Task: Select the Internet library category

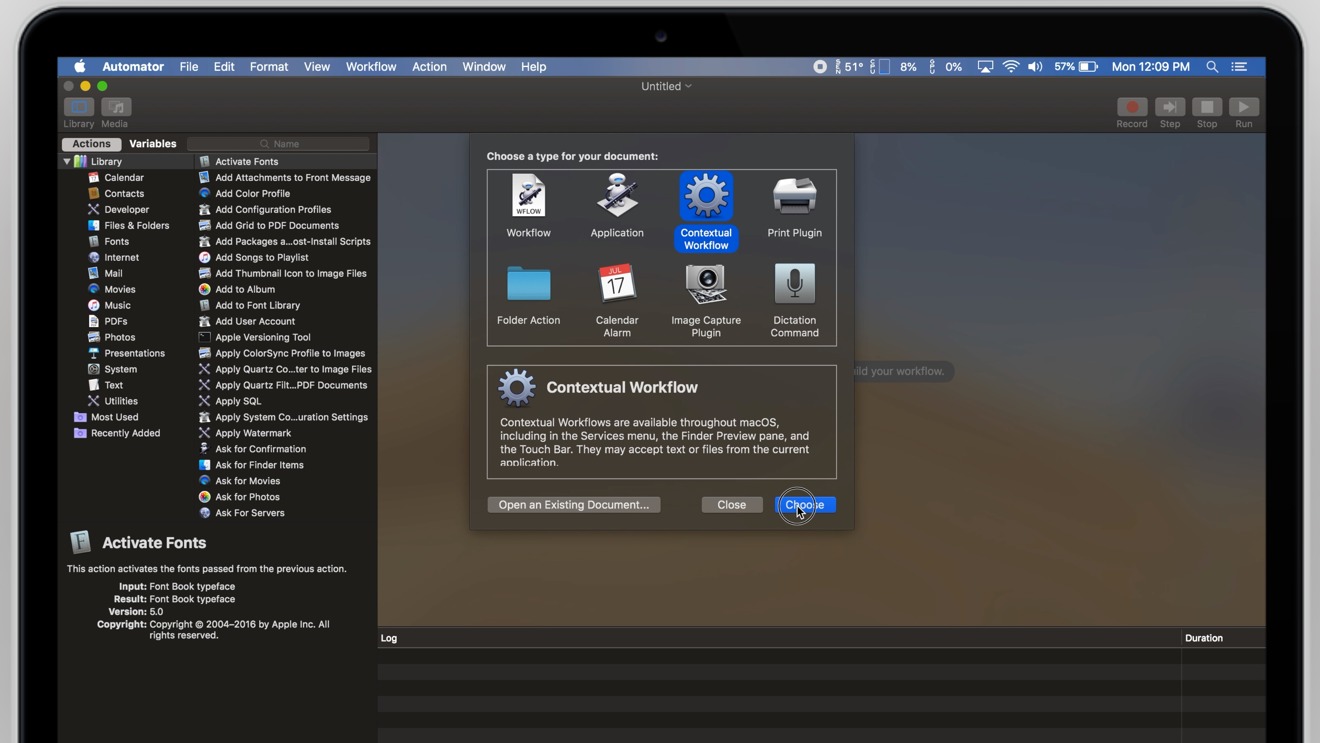Action: (121, 257)
